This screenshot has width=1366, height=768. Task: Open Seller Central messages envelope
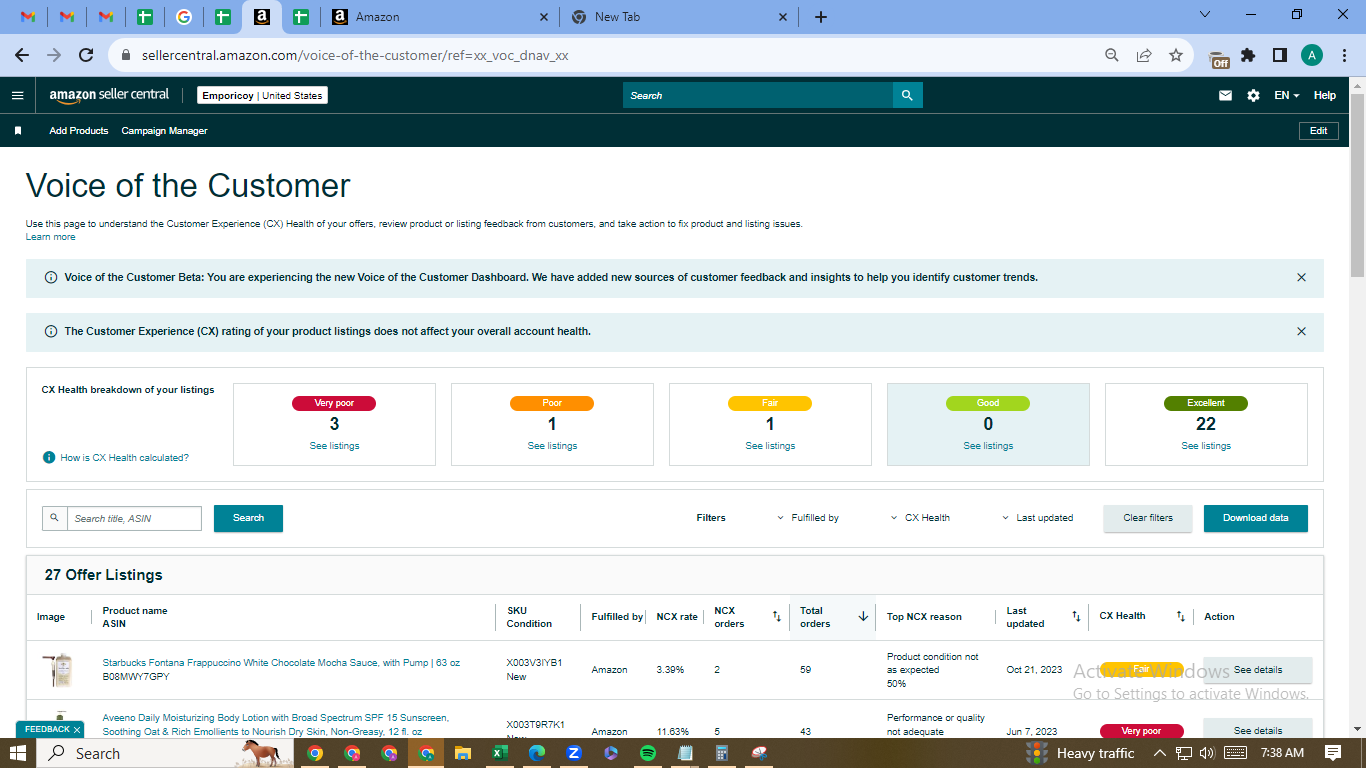tap(1225, 96)
